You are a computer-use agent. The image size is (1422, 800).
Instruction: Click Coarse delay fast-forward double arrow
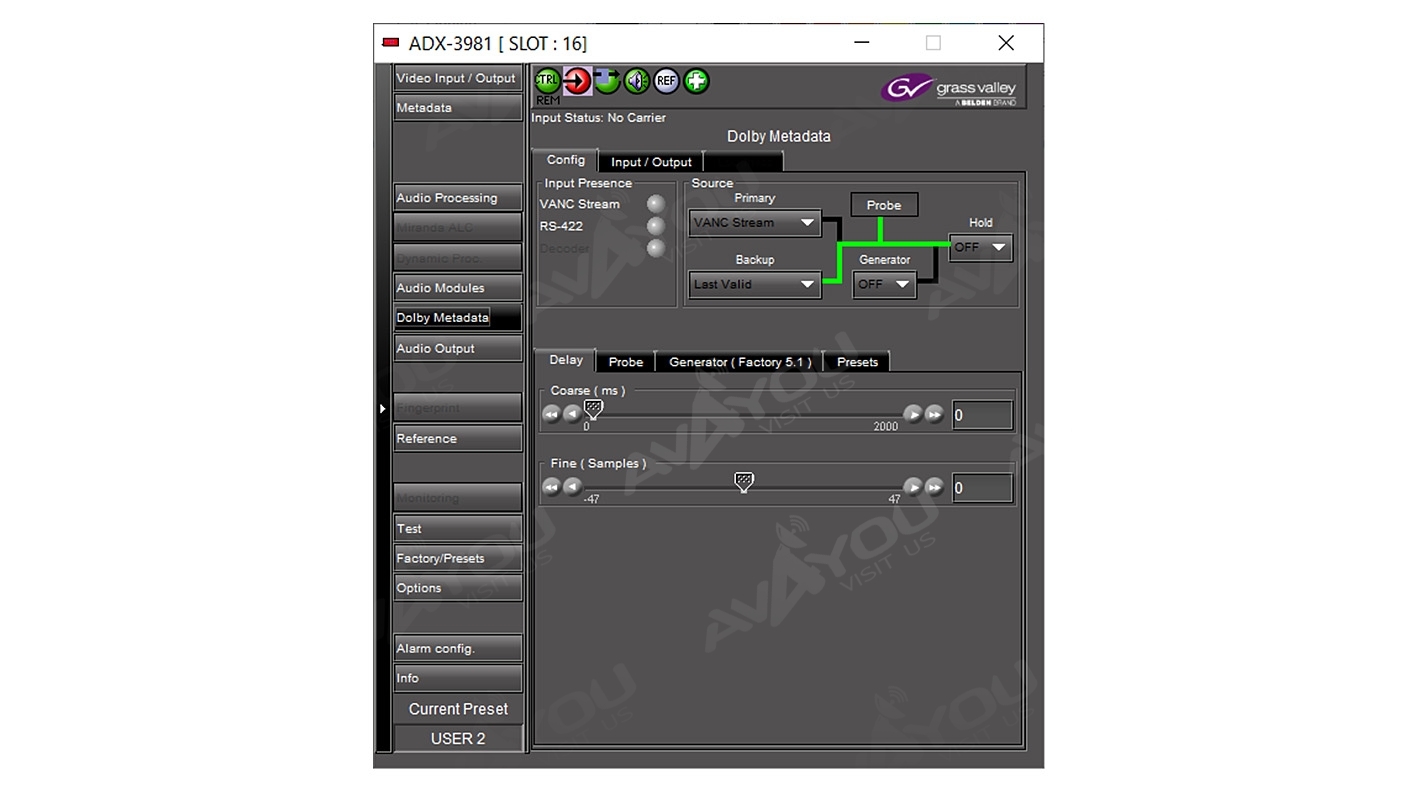934,414
